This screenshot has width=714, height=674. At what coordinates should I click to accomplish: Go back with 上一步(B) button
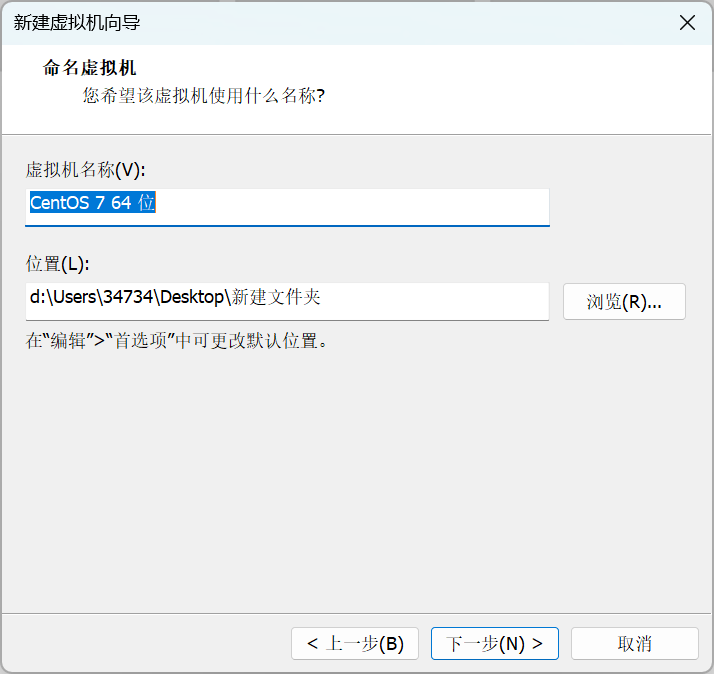pyautogui.click(x=355, y=643)
